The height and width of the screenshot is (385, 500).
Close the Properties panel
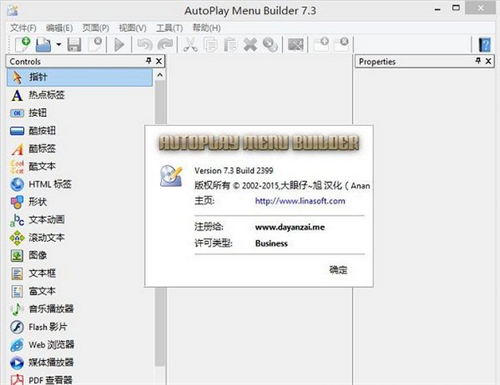488,61
